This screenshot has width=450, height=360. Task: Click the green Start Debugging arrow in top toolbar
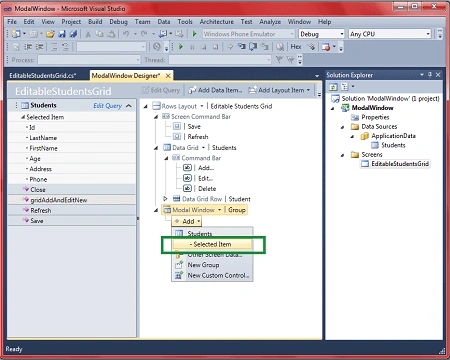[x=194, y=34]
